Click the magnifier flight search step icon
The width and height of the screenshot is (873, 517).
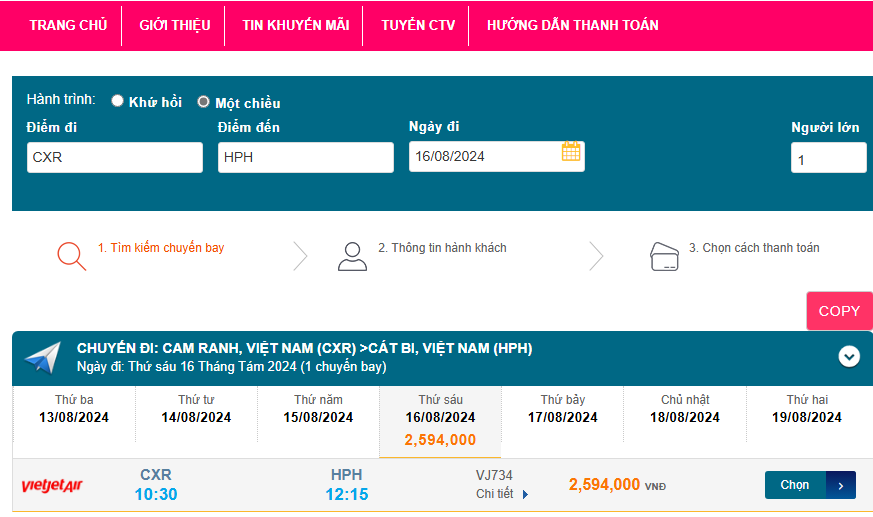click(71, 256)
